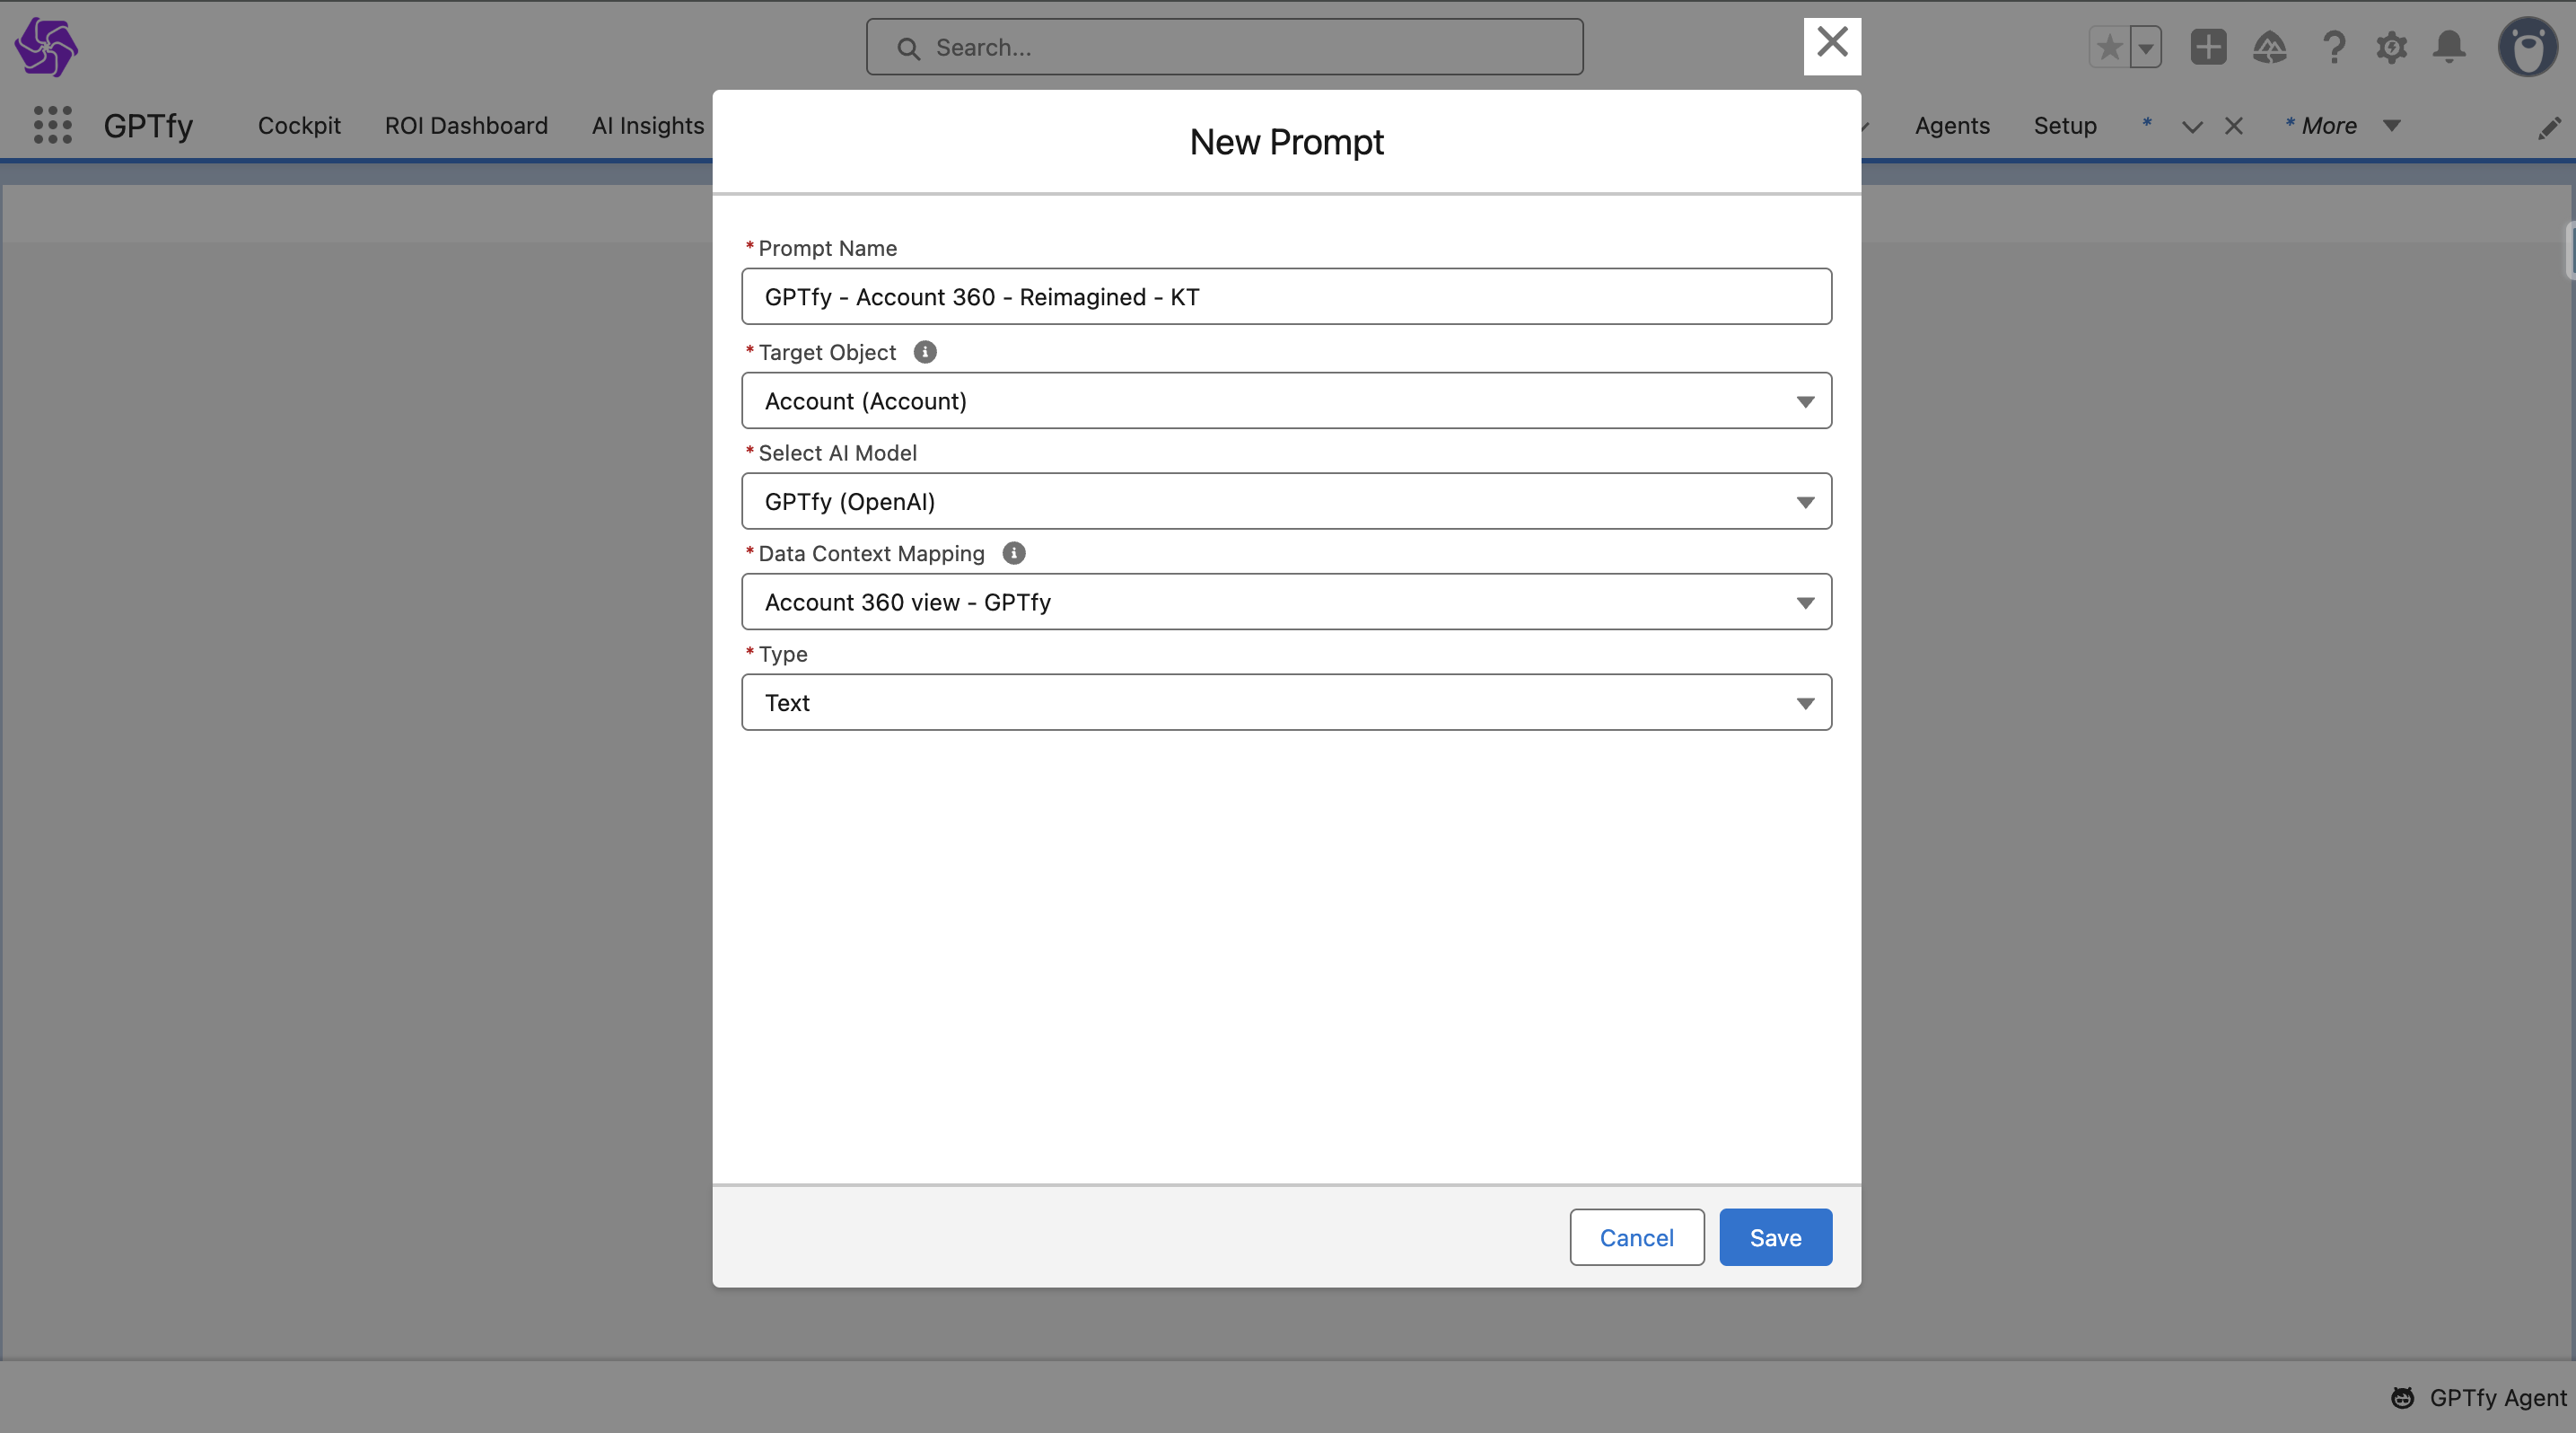Open the Select AI Model dropdown
The image size is (2576, 1433).
click(1286, 502)
